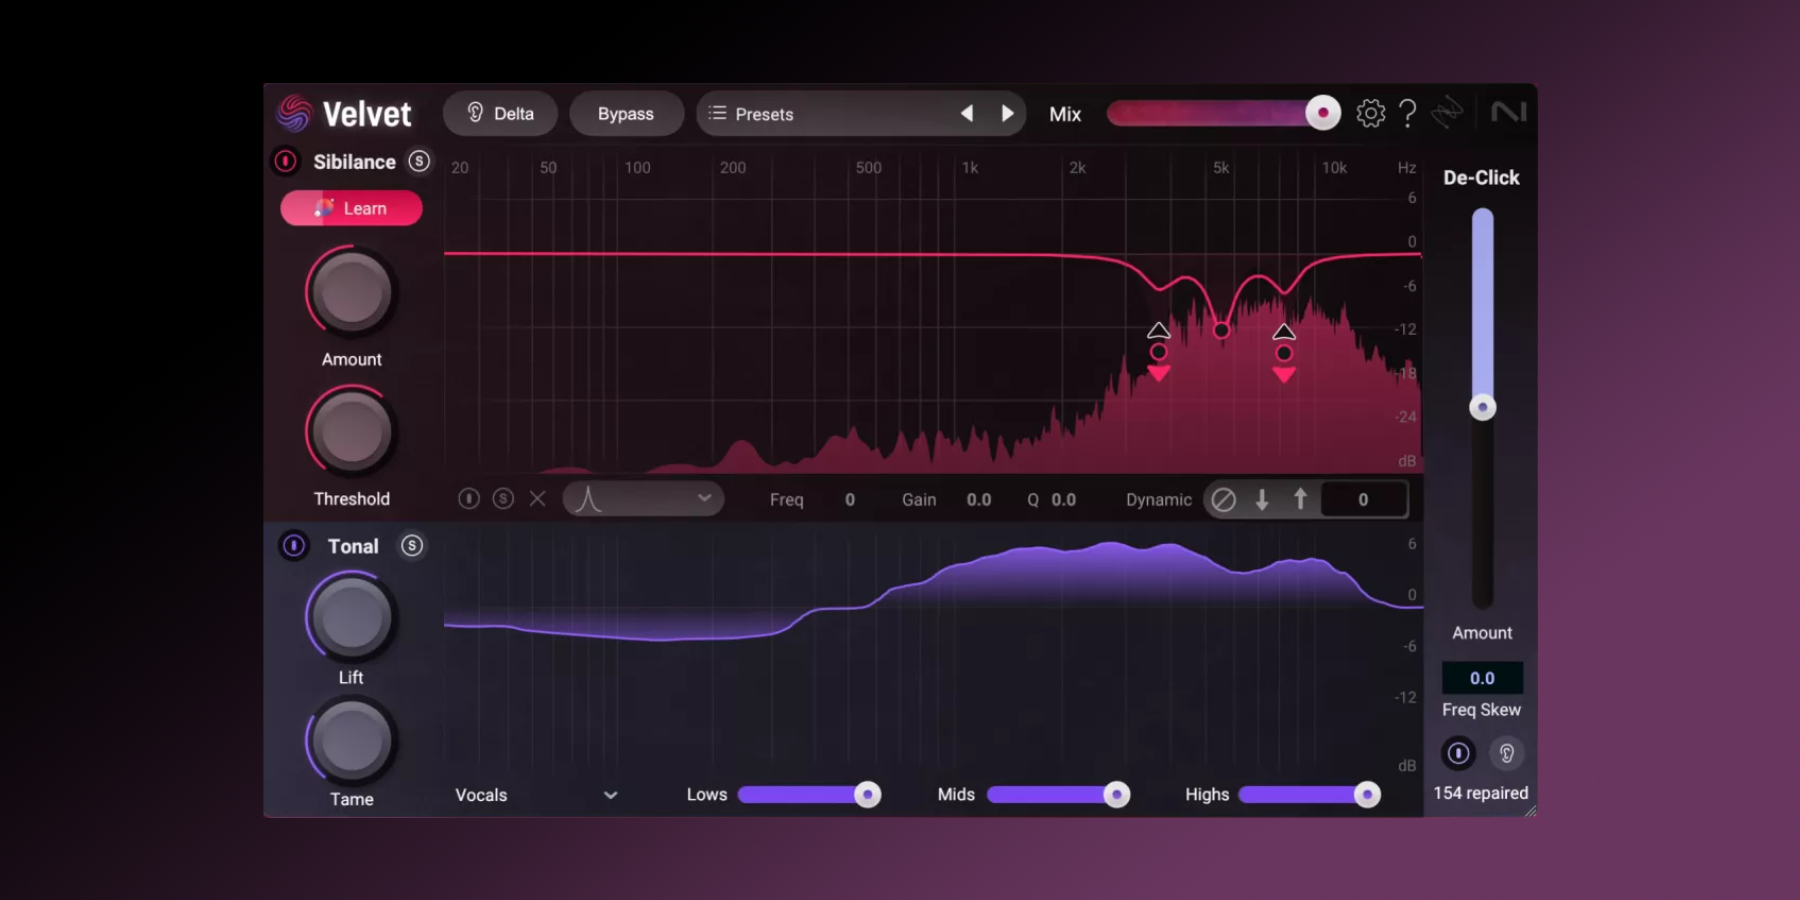
Task: Open the settings gear icon
Action: (1371, 113)
